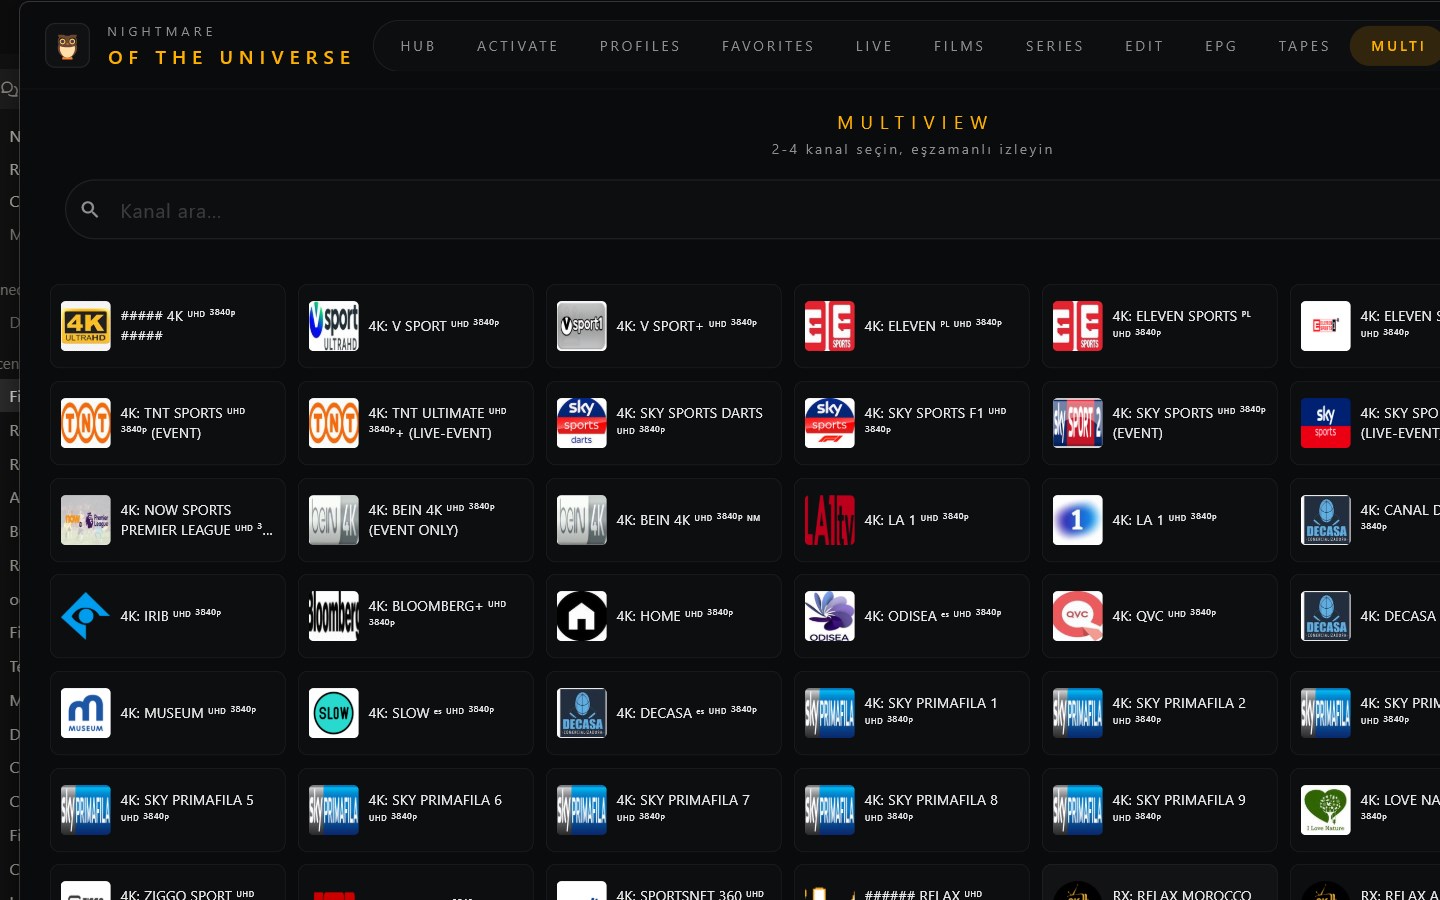Select the NOW SPORTS Premier League logo

pyautogui.click(x=86, y=520)
